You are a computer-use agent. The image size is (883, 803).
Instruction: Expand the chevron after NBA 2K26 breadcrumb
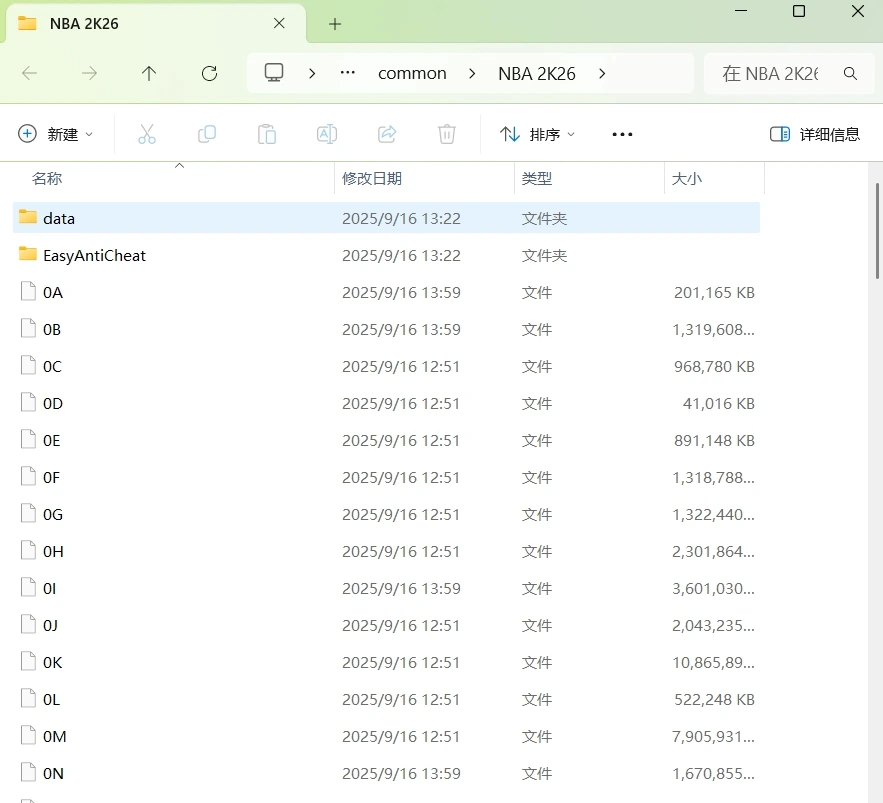coord(602,73)
